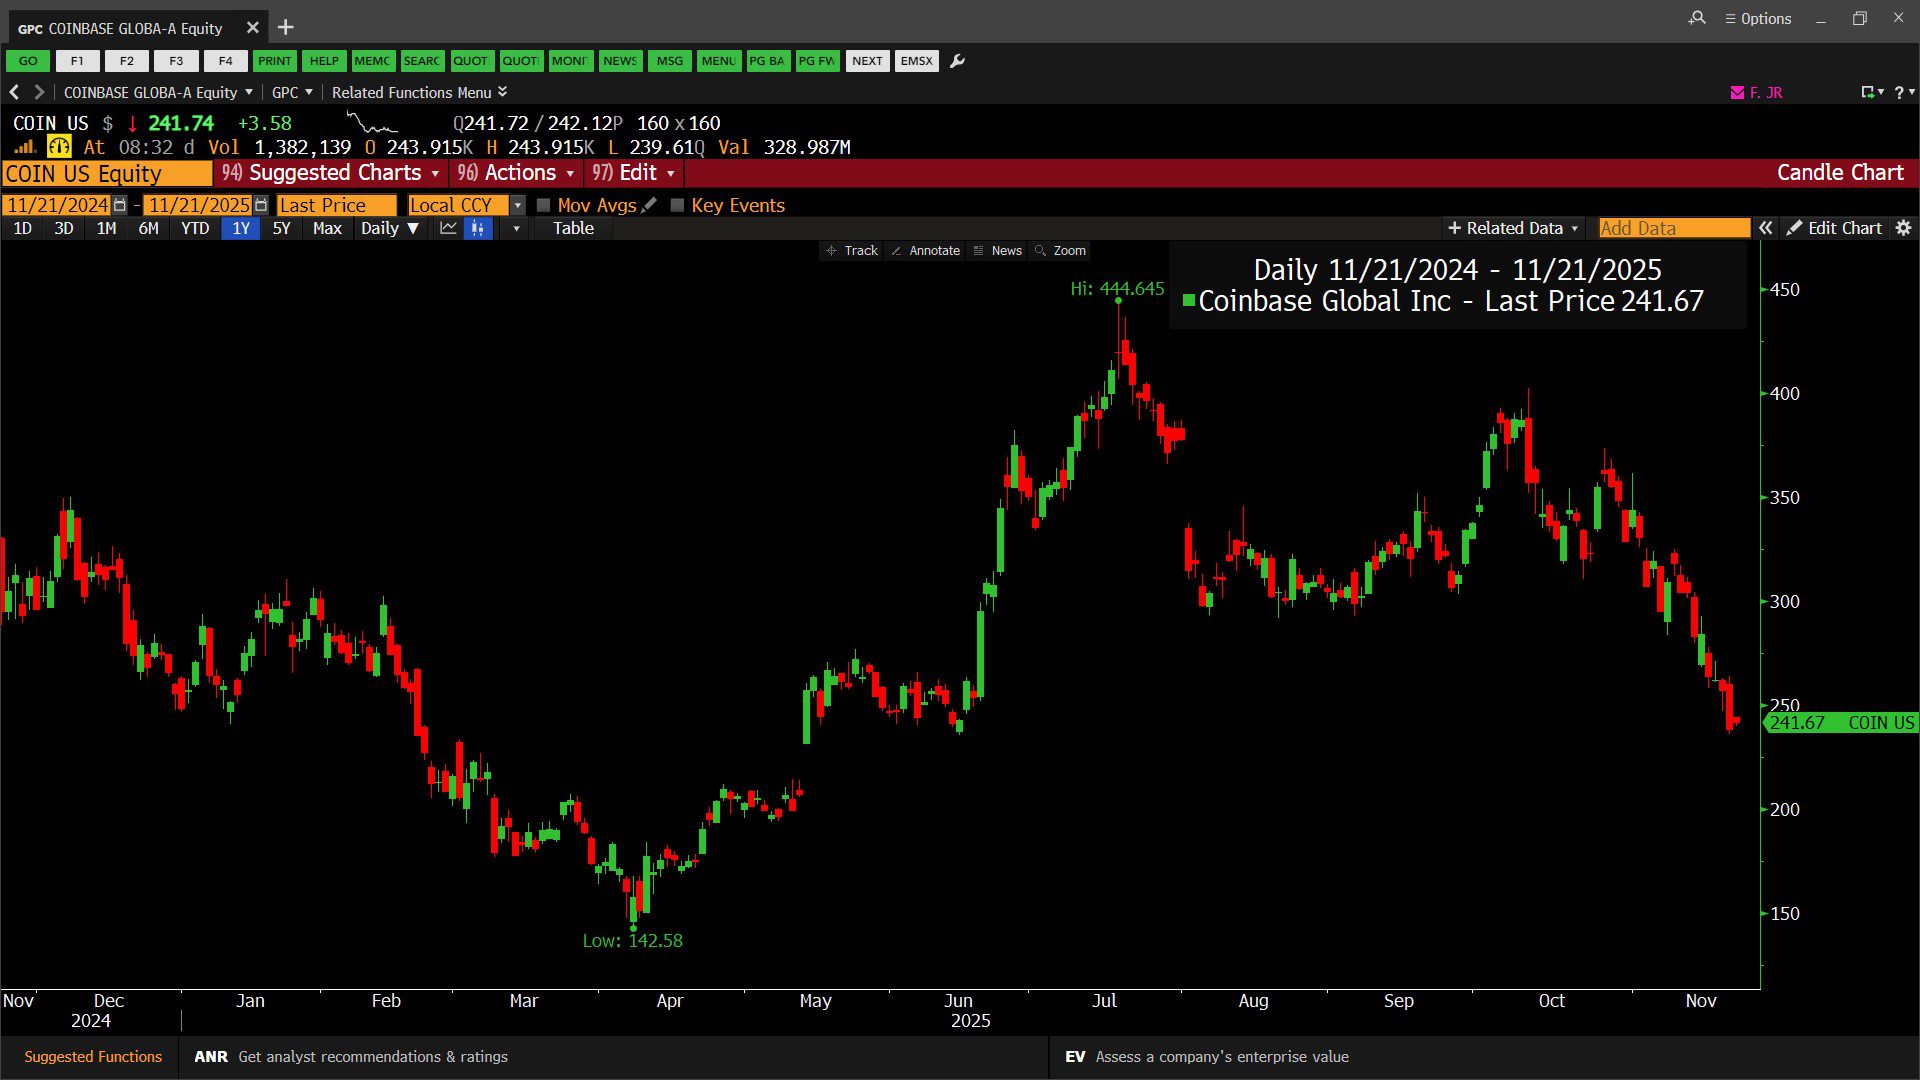Click the chart settings gear icon
The width and height of the screenshot is (1920, 1080).
click(x=1903, y=228)
